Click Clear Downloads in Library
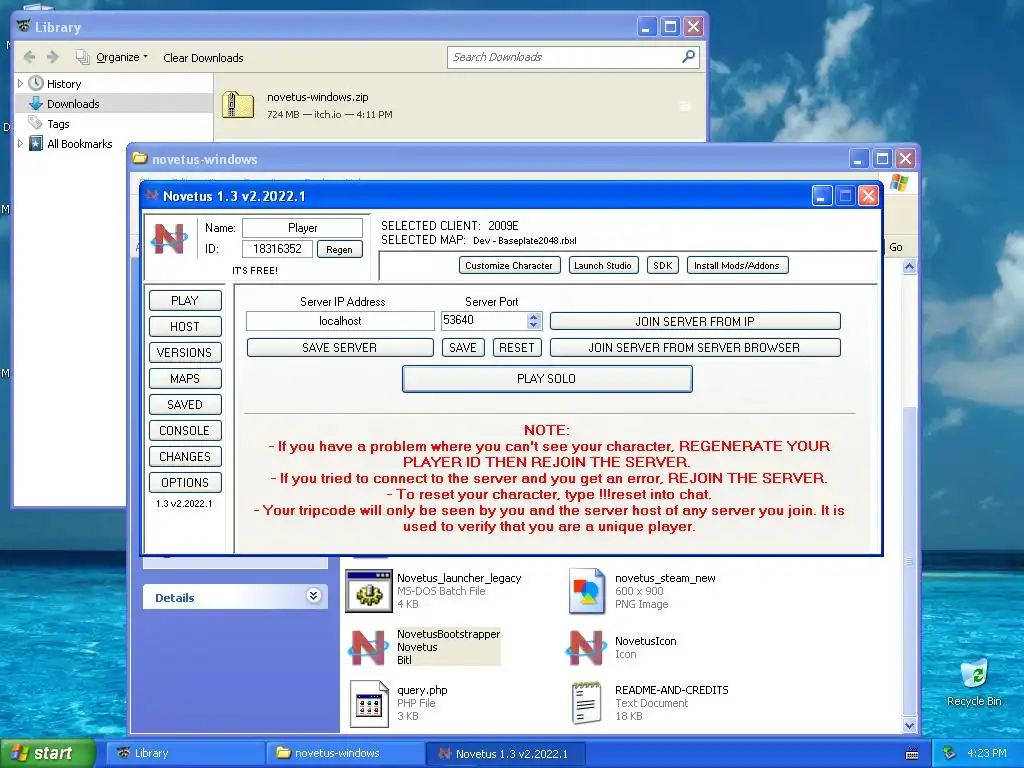The width and height of the screenshot is (1024, 768). [x=203, y=57]
